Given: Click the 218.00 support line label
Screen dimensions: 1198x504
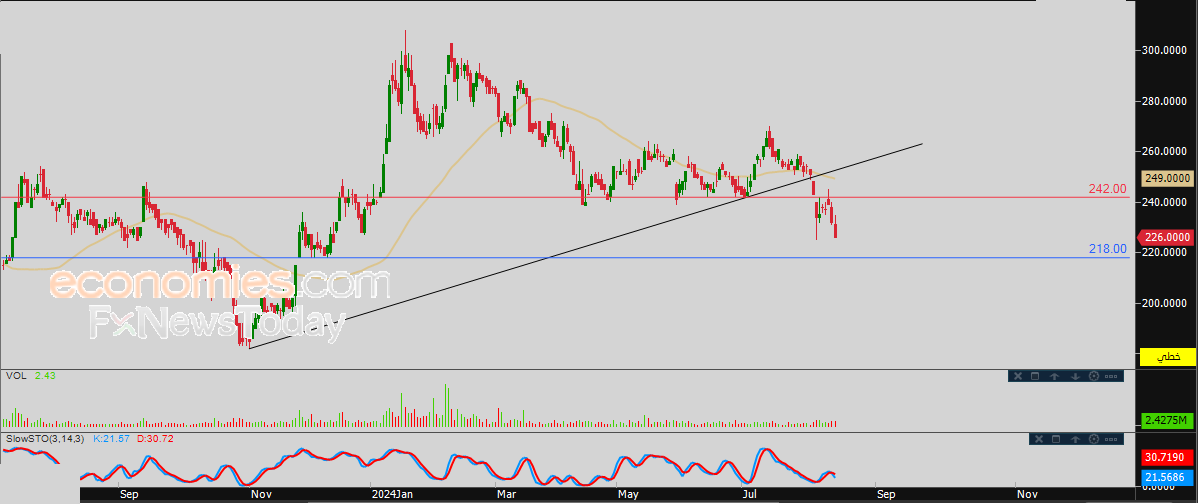Looking at the screenshot, I should (x=1108, y=248).
